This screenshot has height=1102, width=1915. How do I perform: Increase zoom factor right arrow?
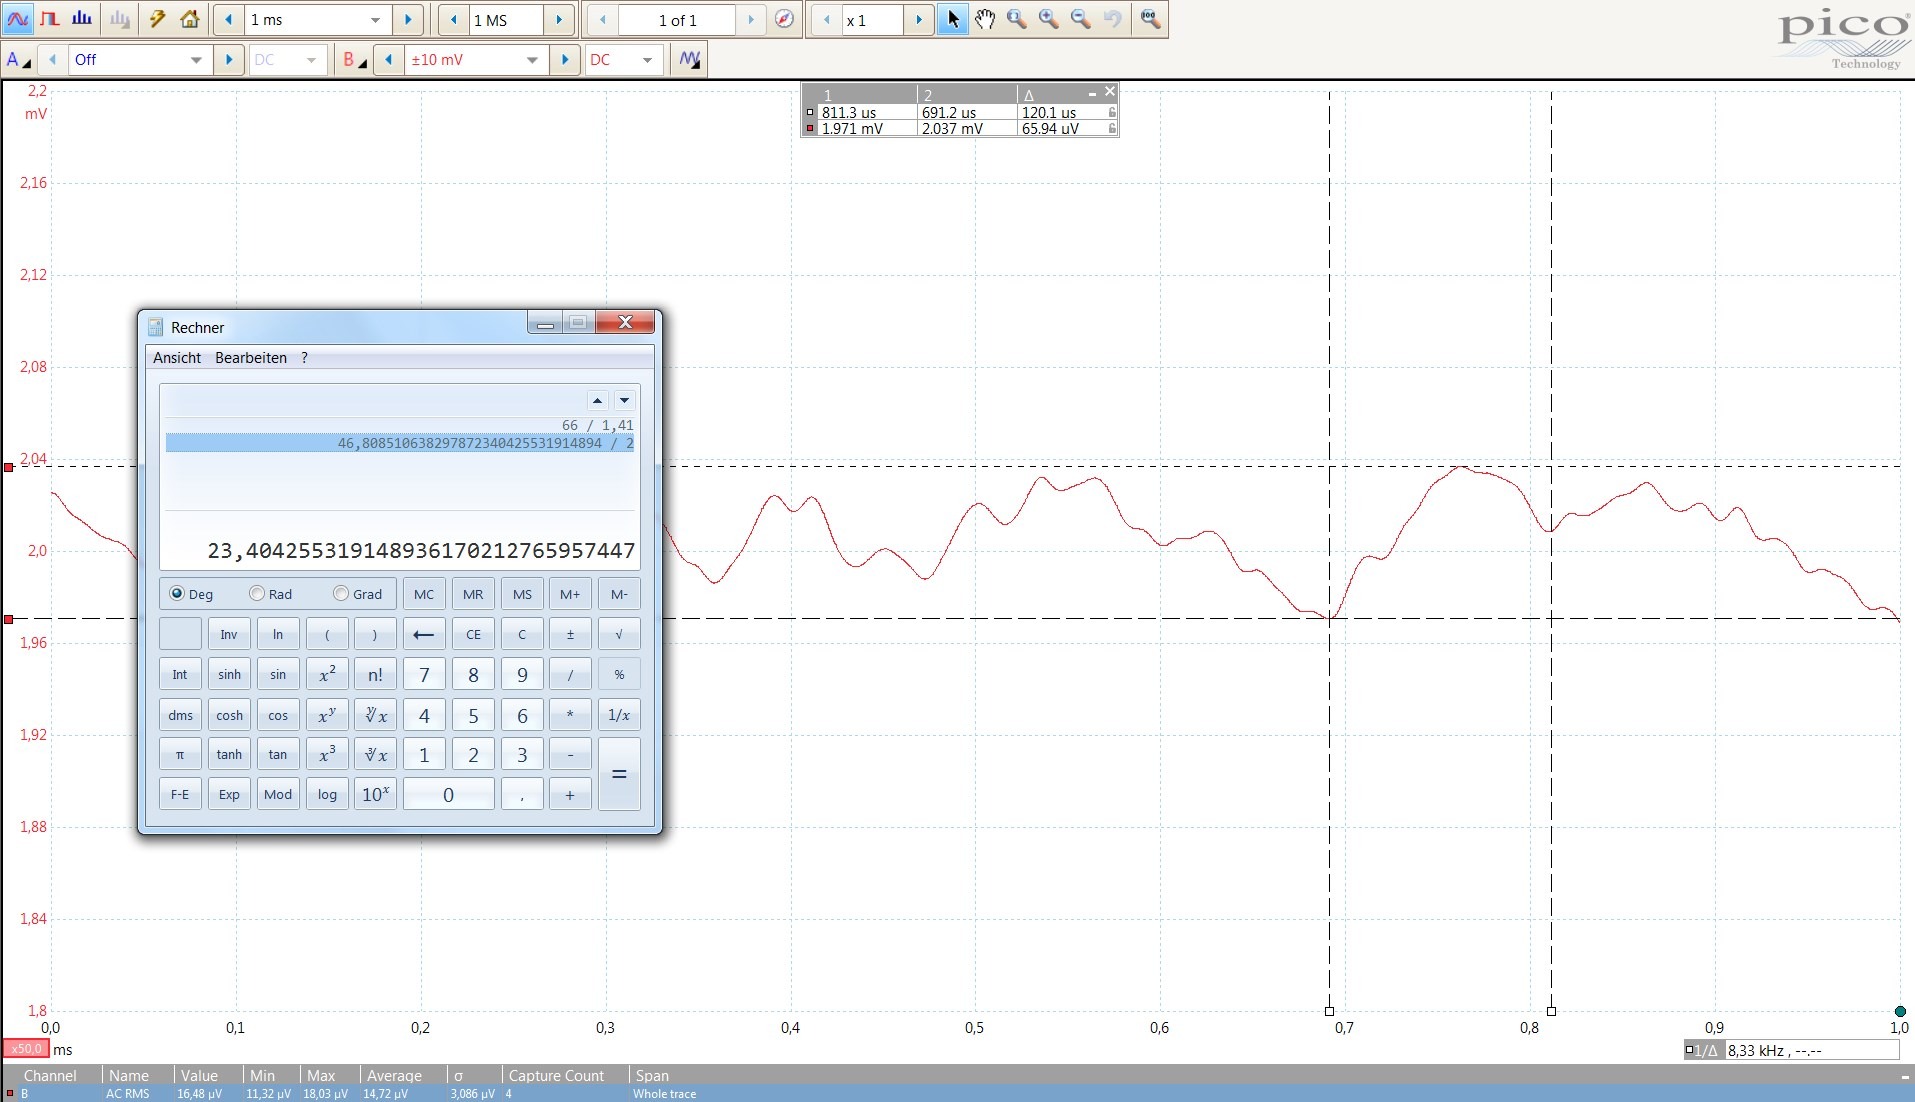coord(918,20)
